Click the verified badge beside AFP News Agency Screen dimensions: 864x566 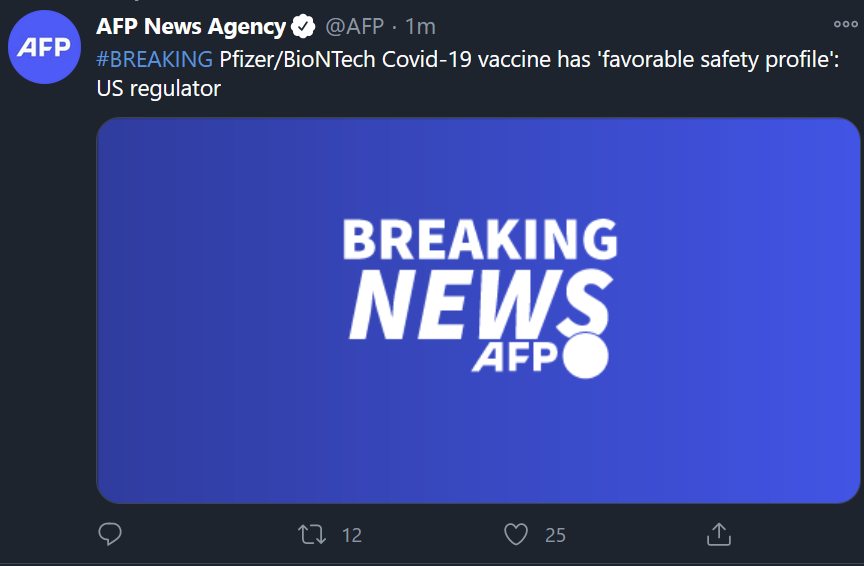pos(303,27)
